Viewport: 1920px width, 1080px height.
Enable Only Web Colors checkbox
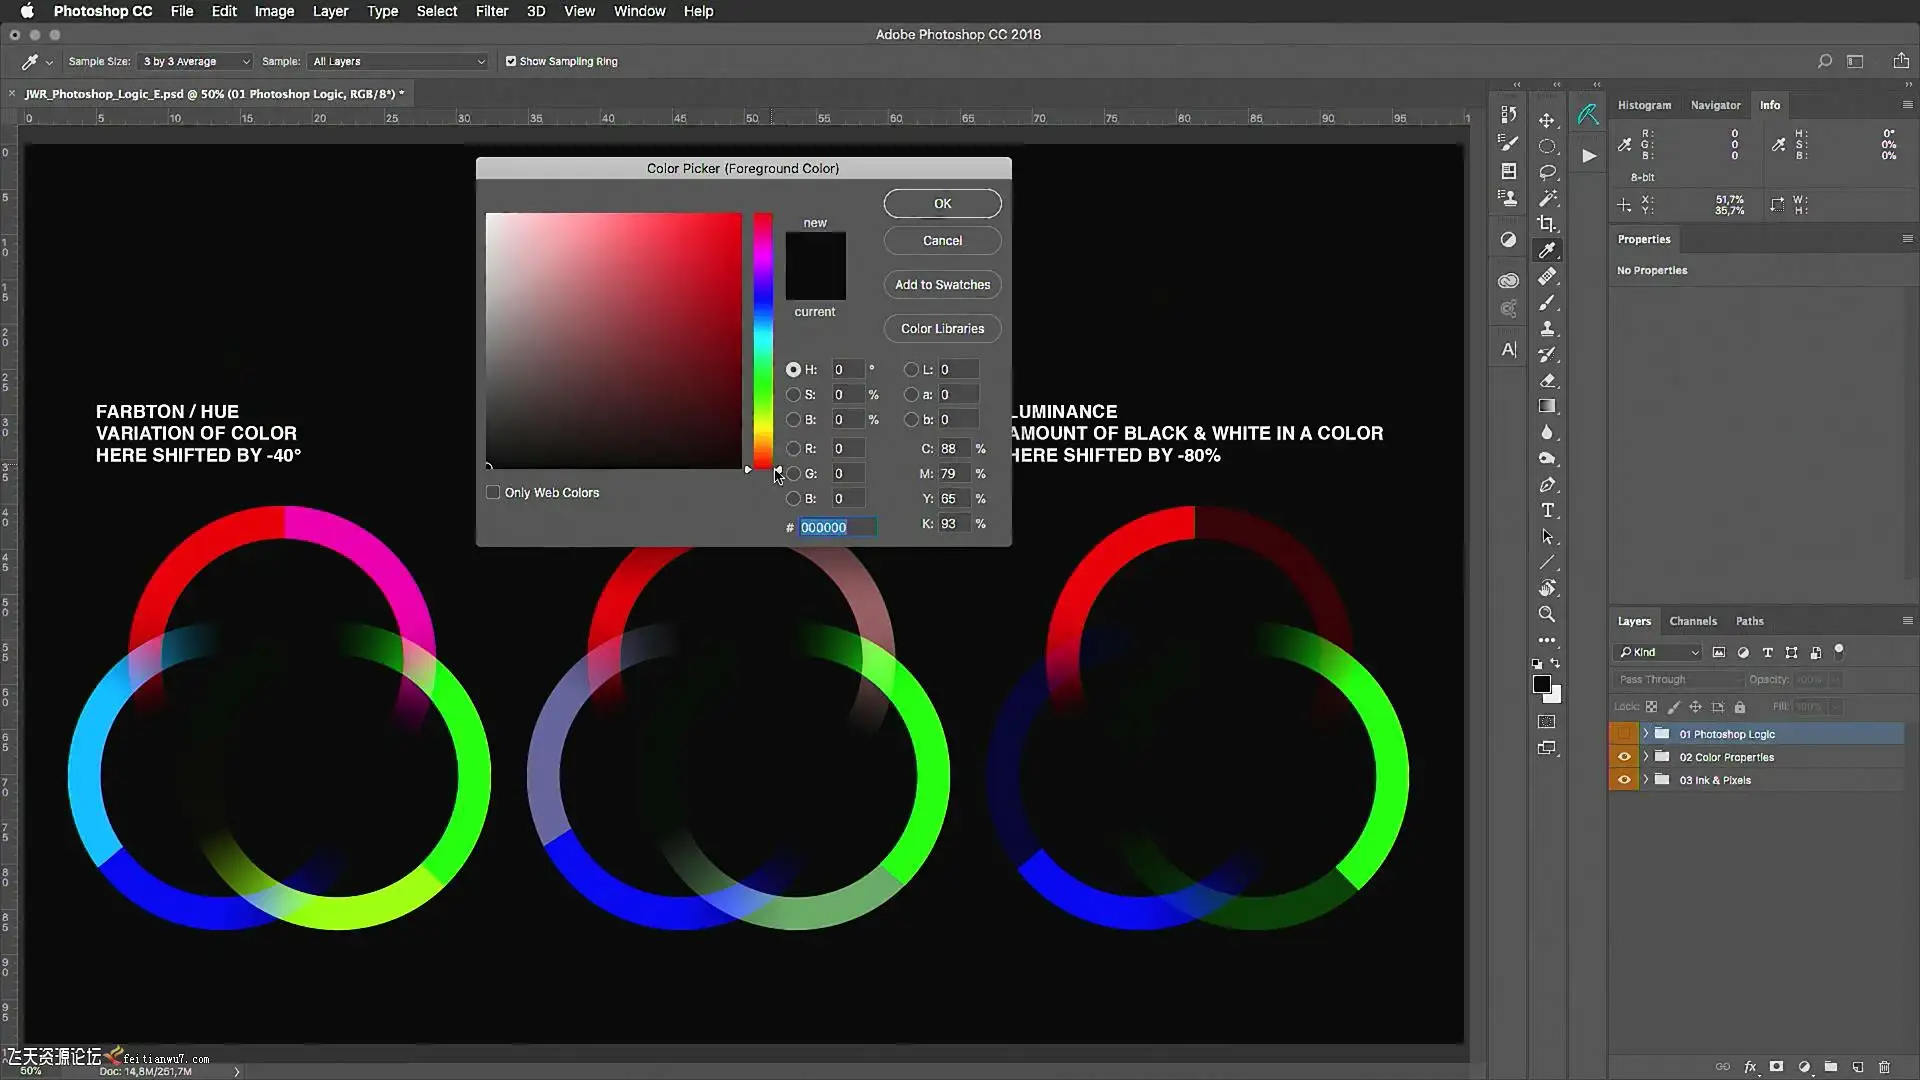pos(493,492)
